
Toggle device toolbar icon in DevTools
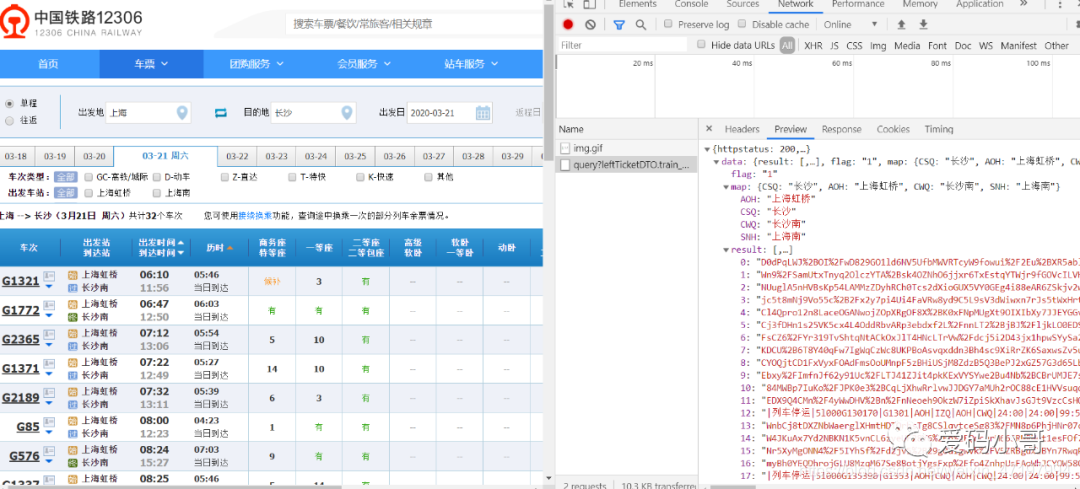589,4
